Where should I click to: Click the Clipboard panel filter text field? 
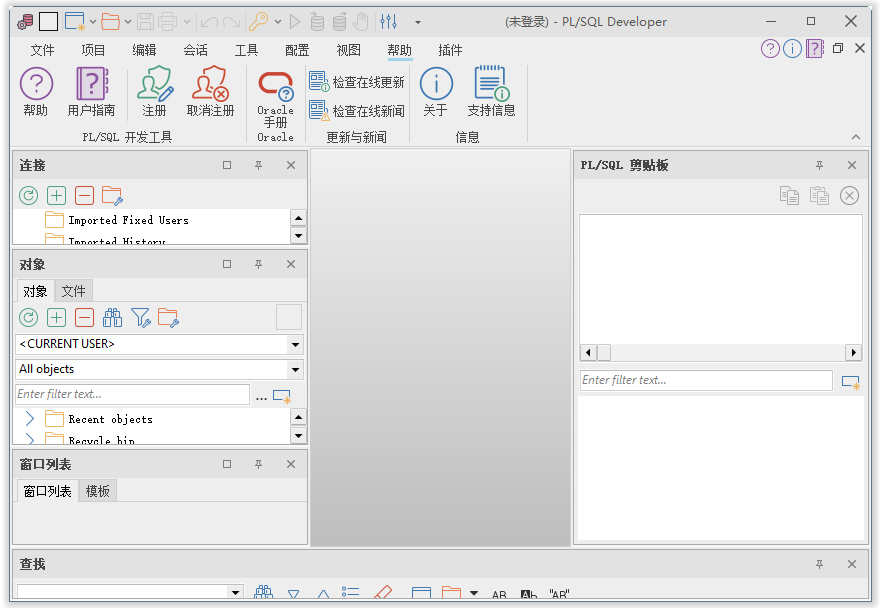click(706, 380)
